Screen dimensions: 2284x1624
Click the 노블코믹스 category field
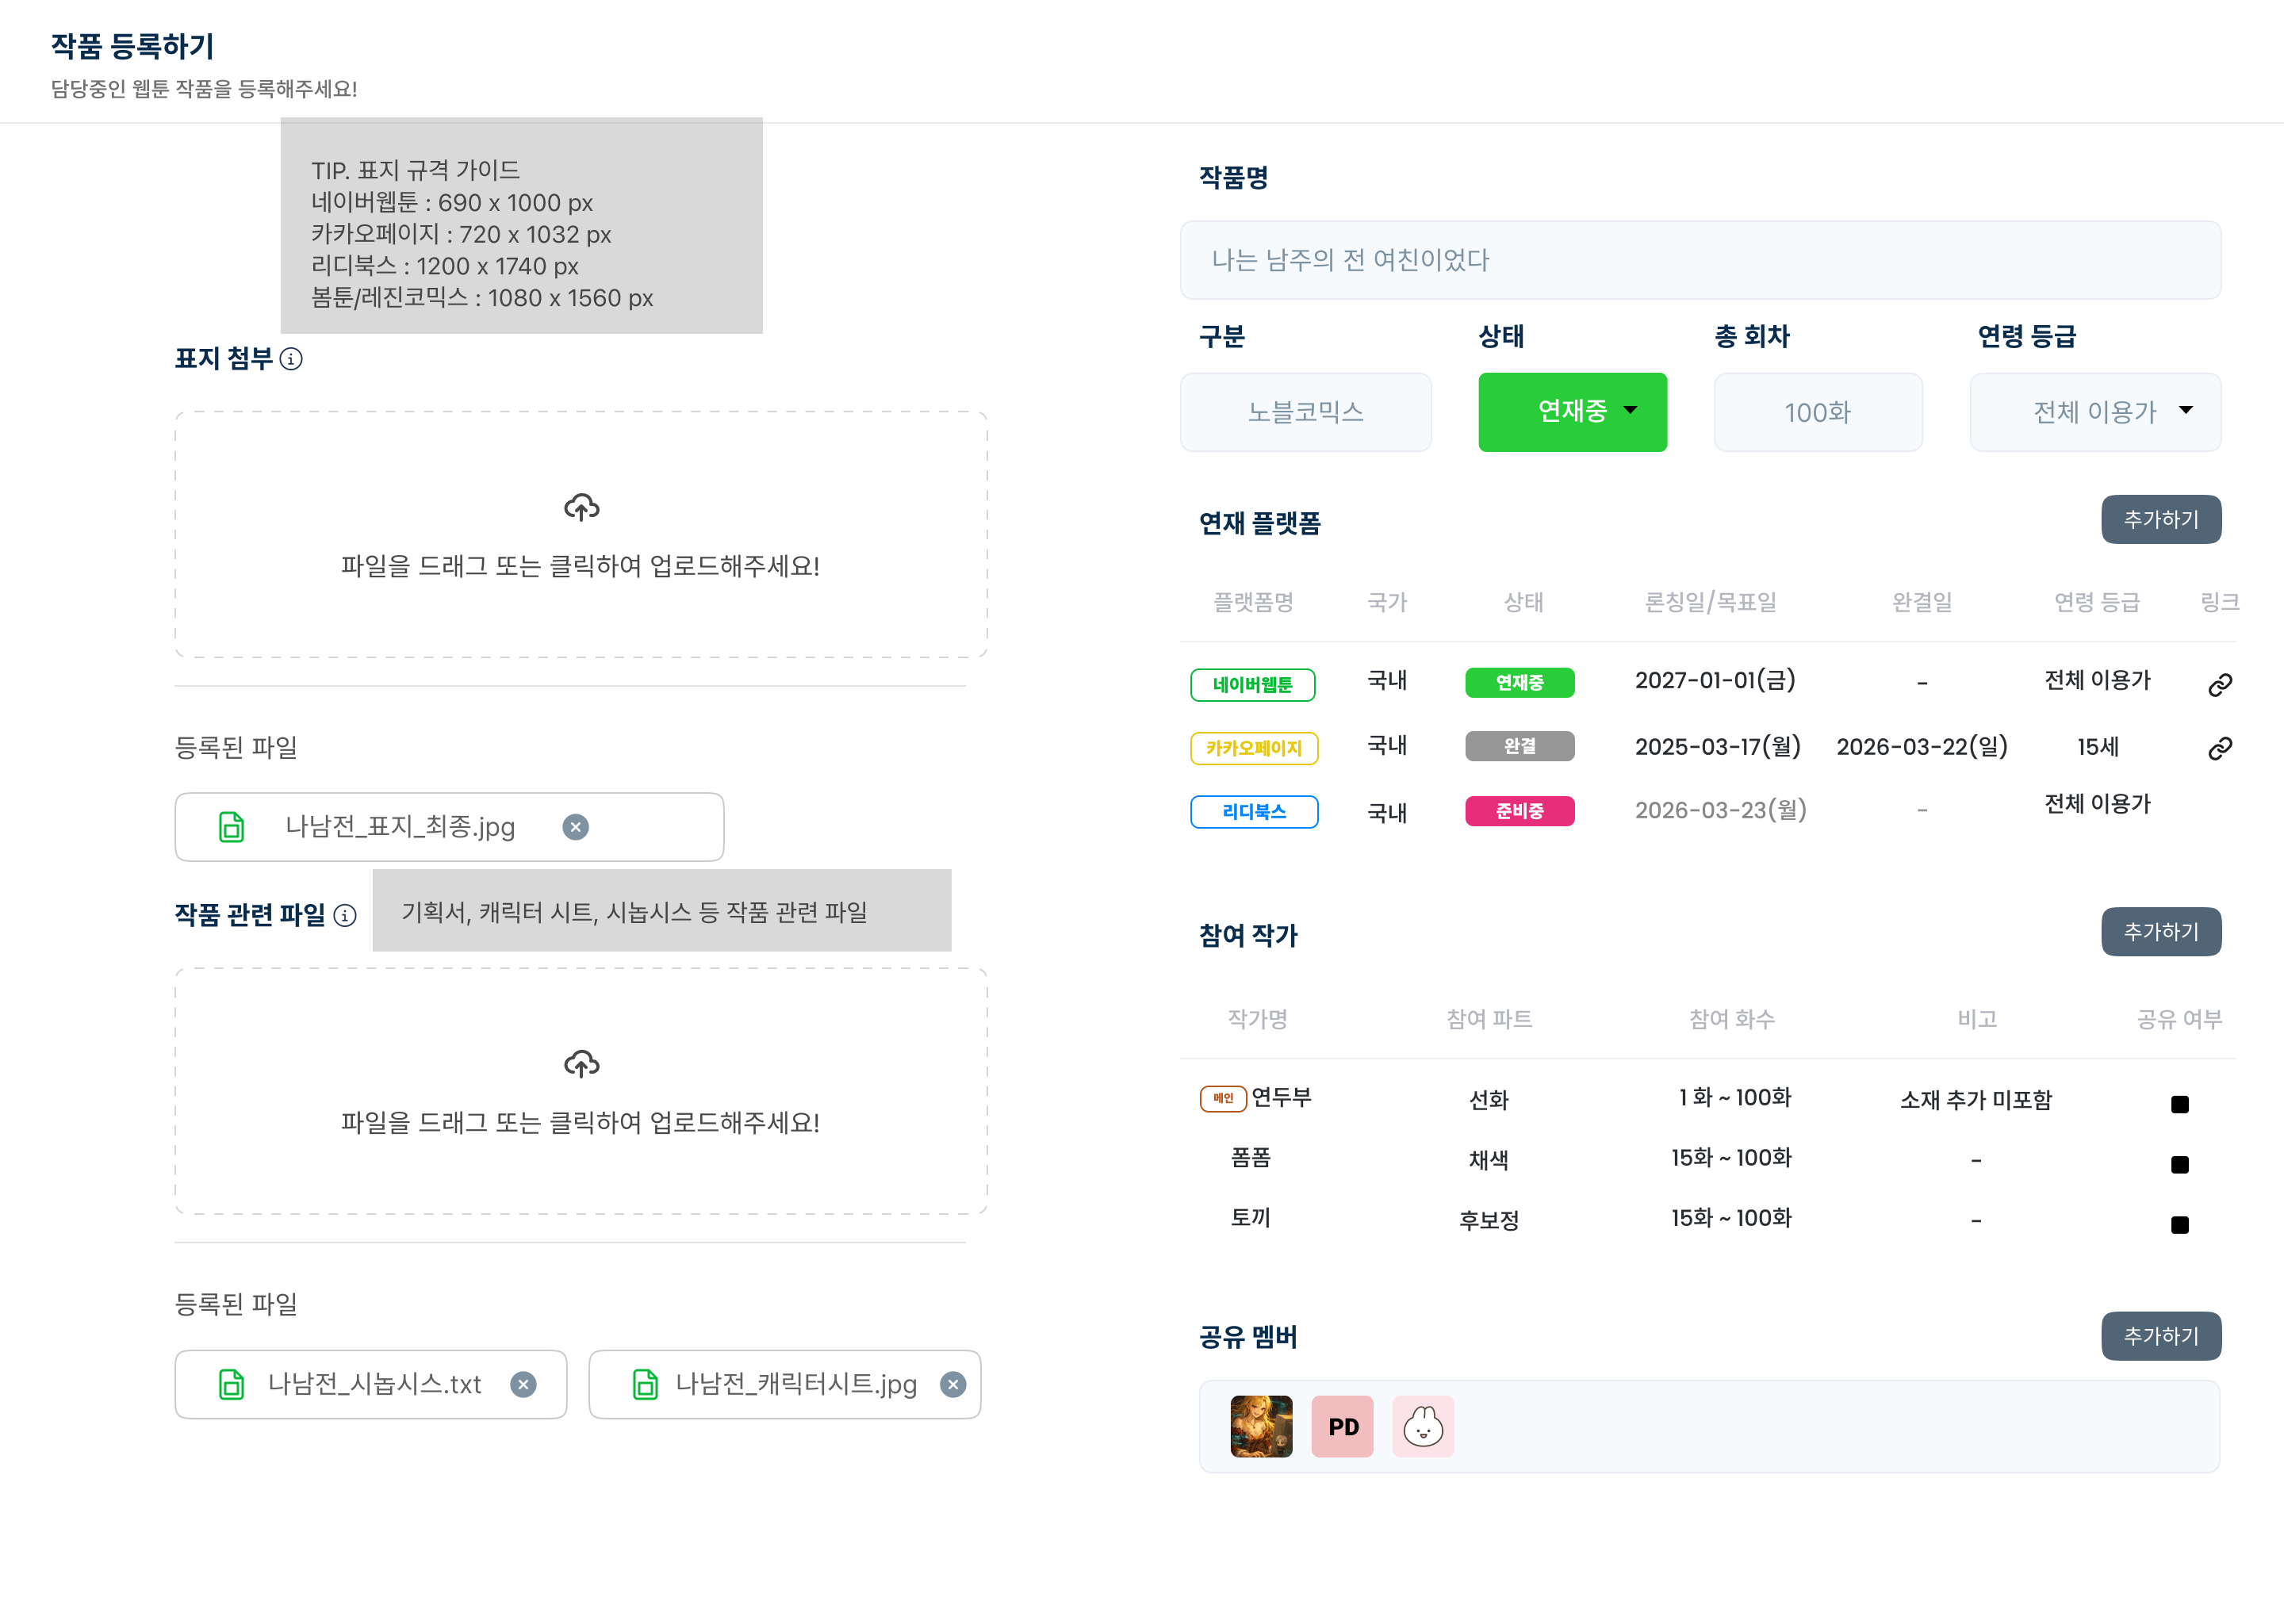1305,412
